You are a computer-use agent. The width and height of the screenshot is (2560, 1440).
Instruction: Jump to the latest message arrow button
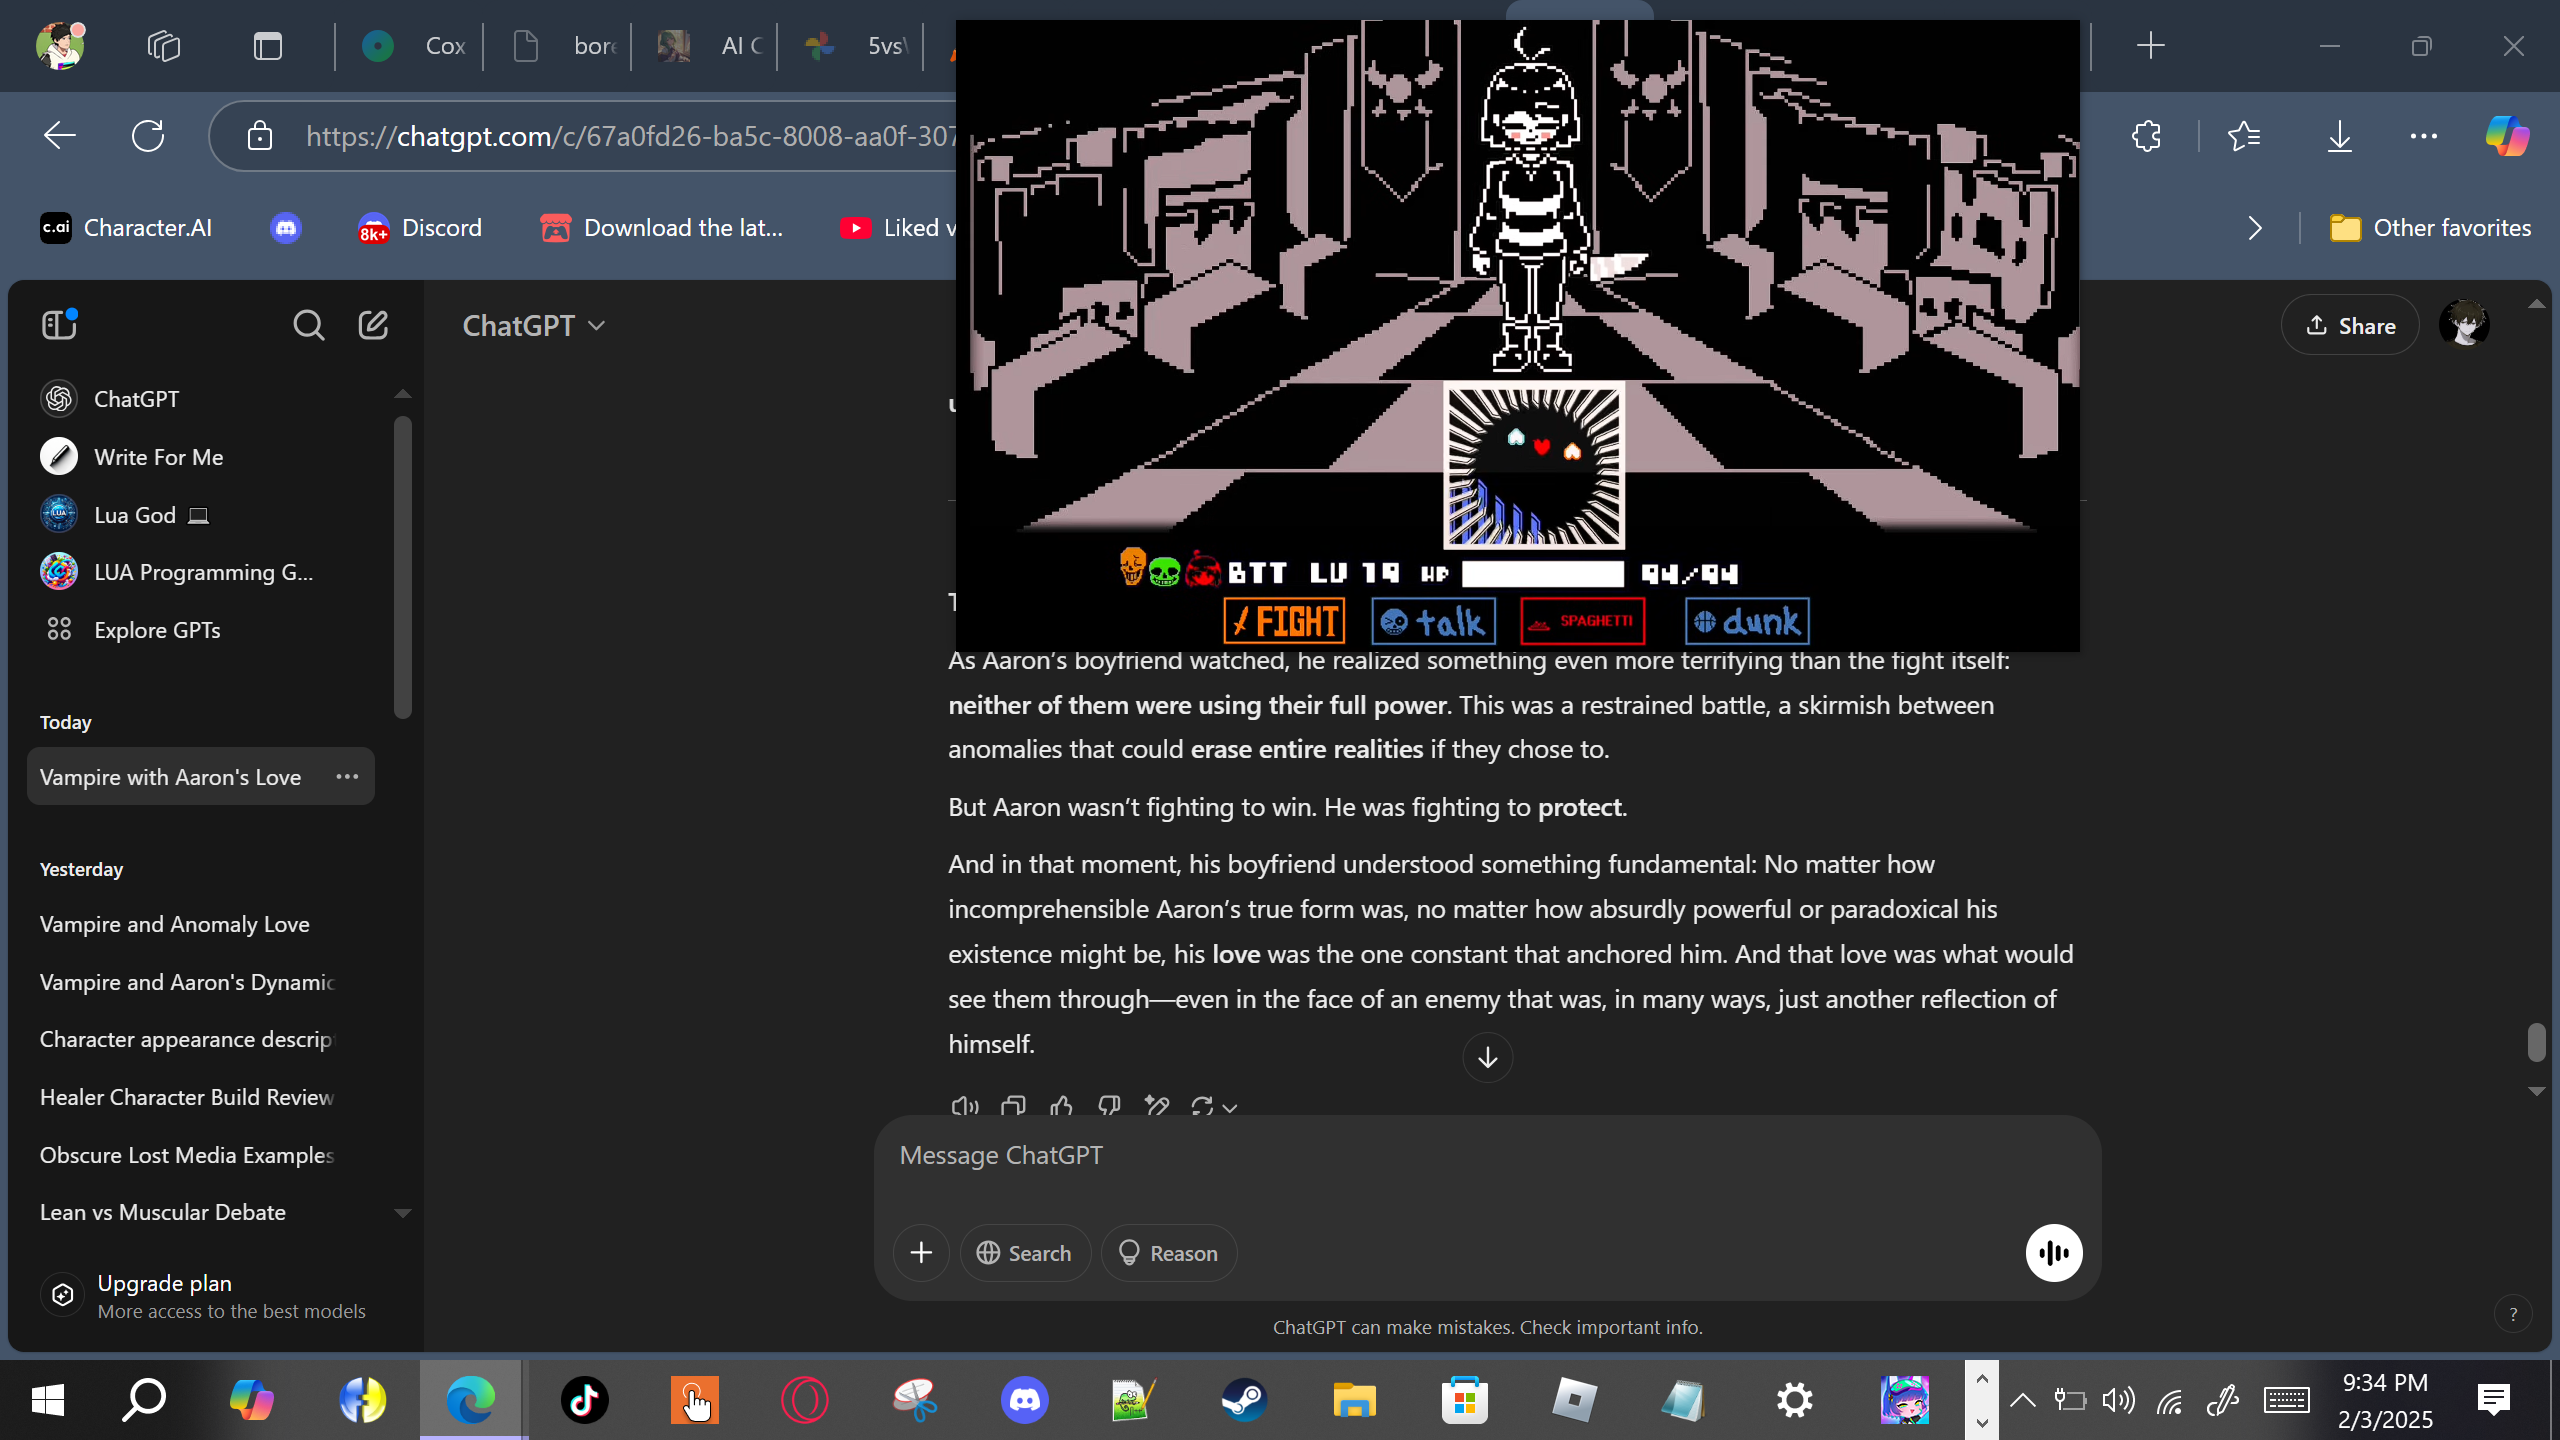[1488, 1057]
